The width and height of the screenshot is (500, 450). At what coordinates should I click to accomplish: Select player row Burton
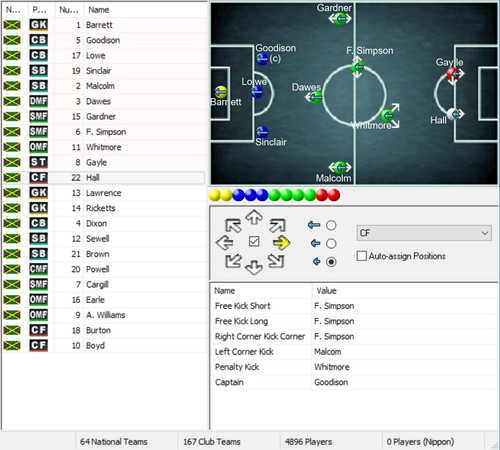tap(103, 330)
